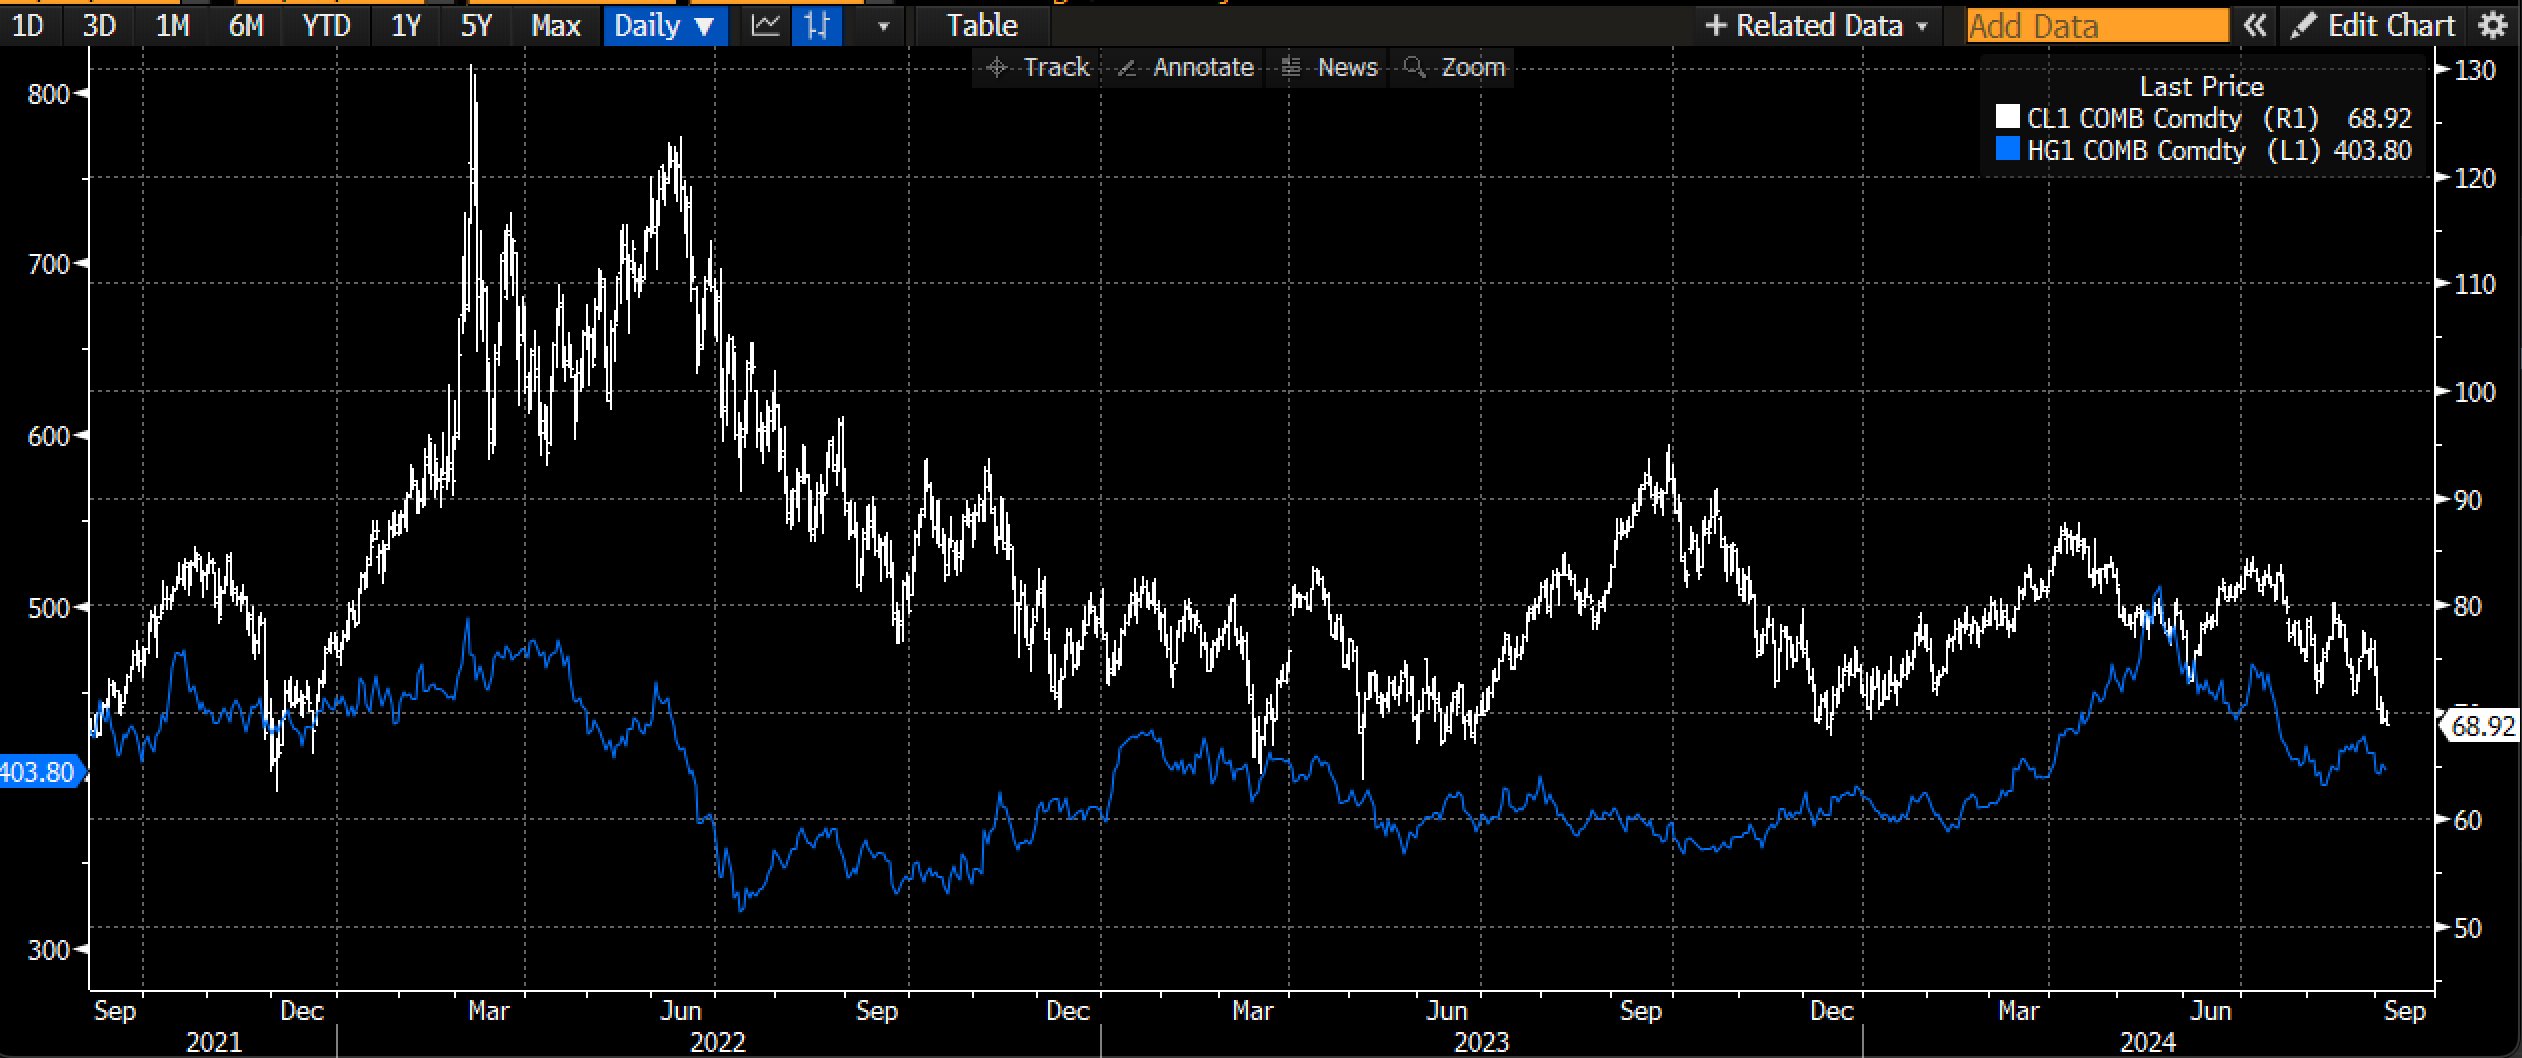
Task: Open chart settings gear icon
Action: [2493, 26]
